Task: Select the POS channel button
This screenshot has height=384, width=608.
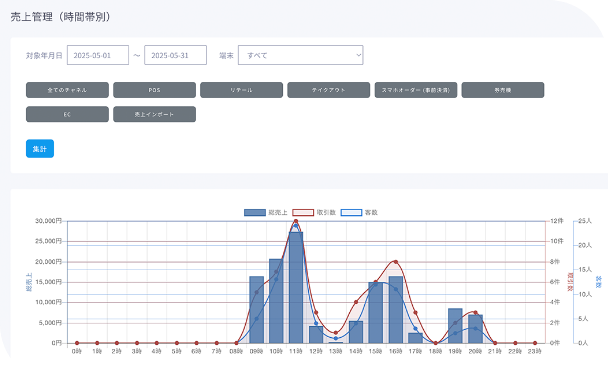Action: [x=154, y=90]
